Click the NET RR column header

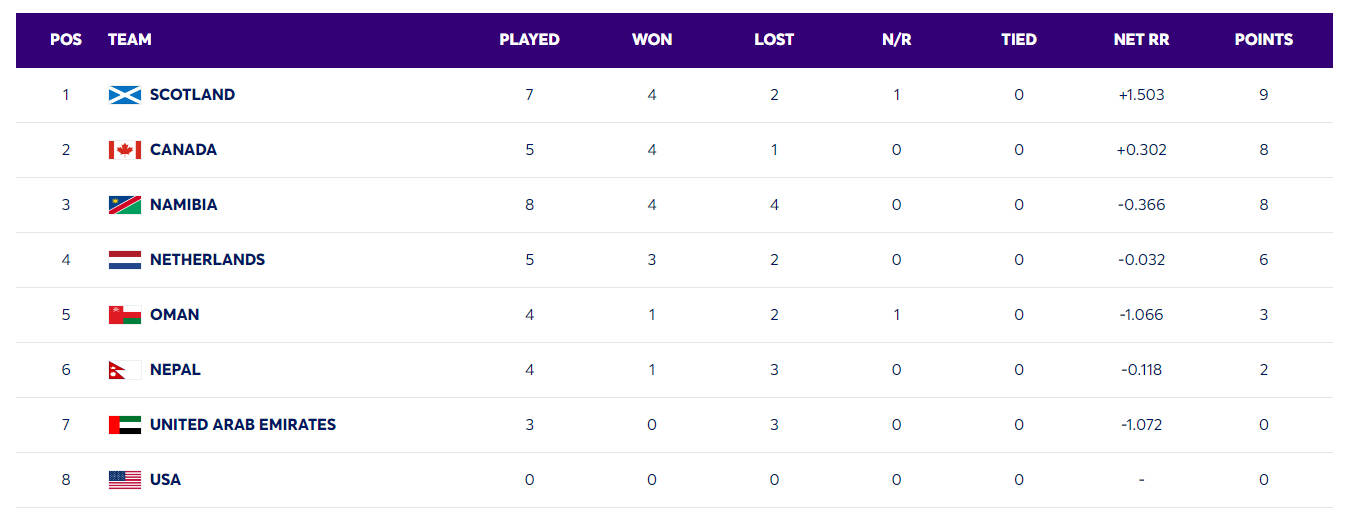pos(1141,40)
